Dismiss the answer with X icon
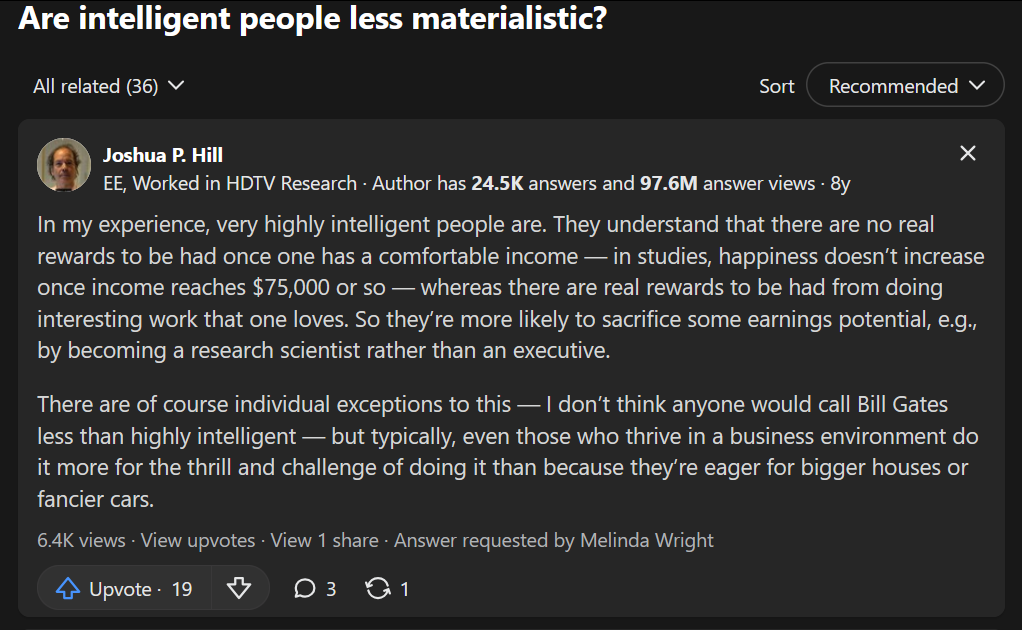 pyautogui.click(x=968, y=153)
